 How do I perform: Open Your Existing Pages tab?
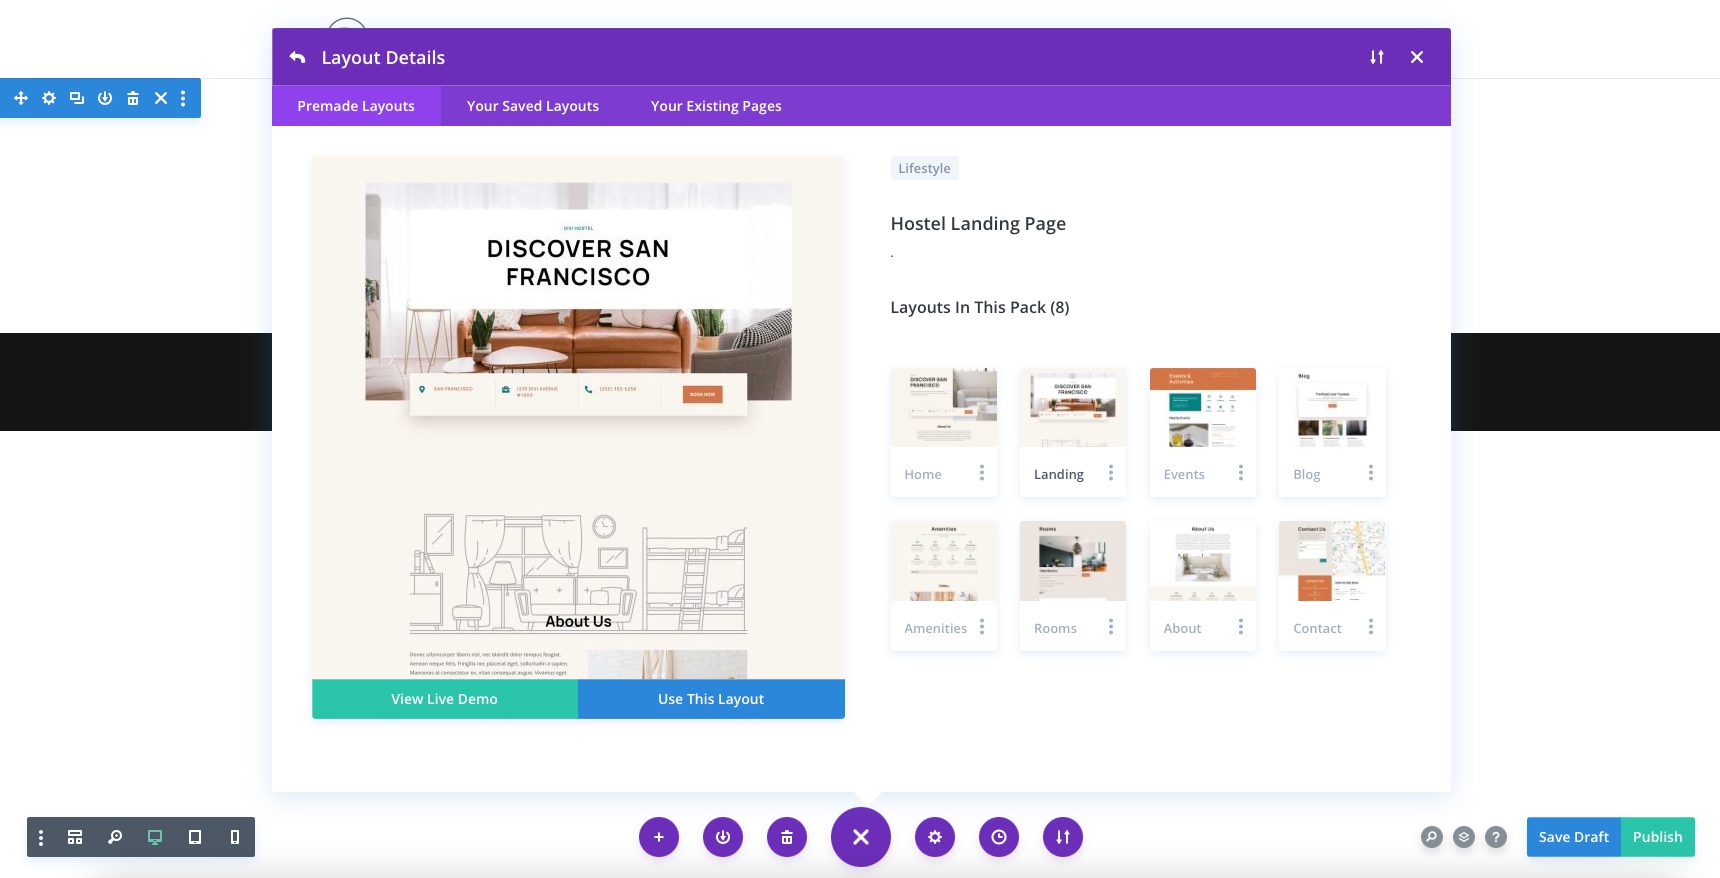tap(716, 106)
